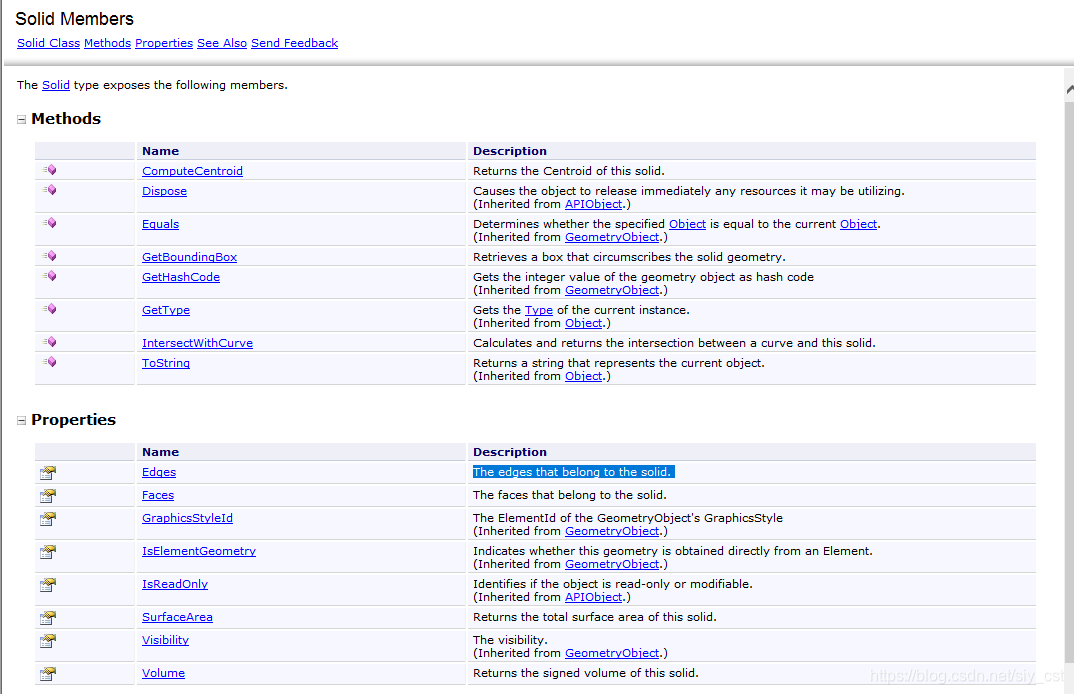Click the scrollbar up arrow on the right edge

1069,90
